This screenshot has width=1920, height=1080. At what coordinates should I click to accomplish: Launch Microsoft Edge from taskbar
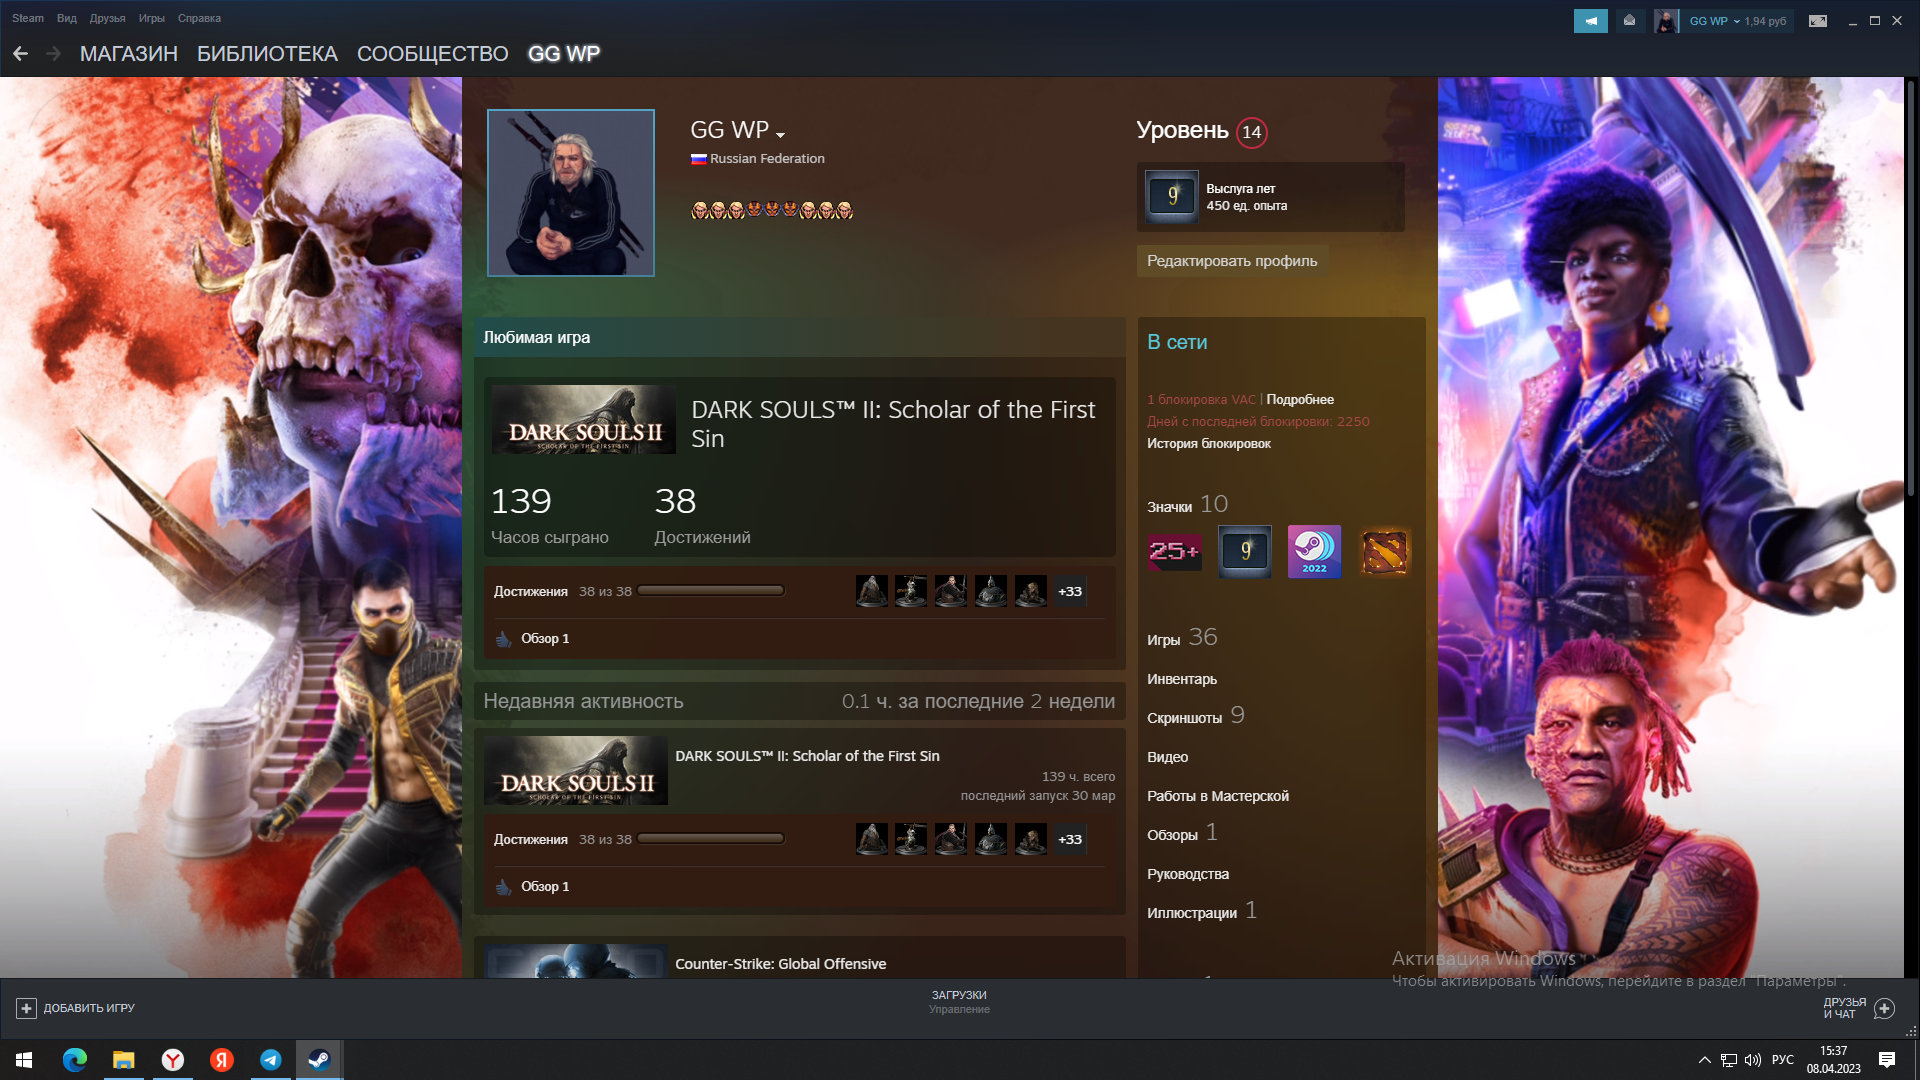pyautogui.click(x=75, y=1059)
